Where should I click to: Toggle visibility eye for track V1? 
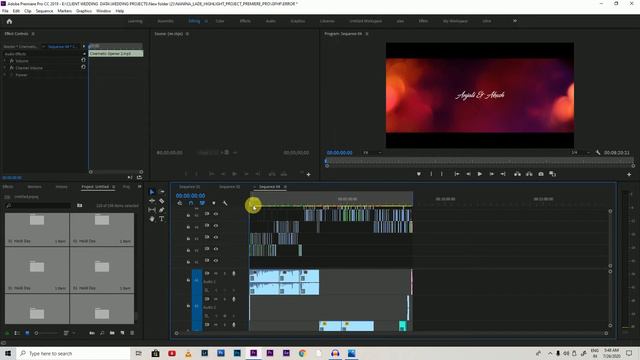pyautogui.click(x=216, y=260)
